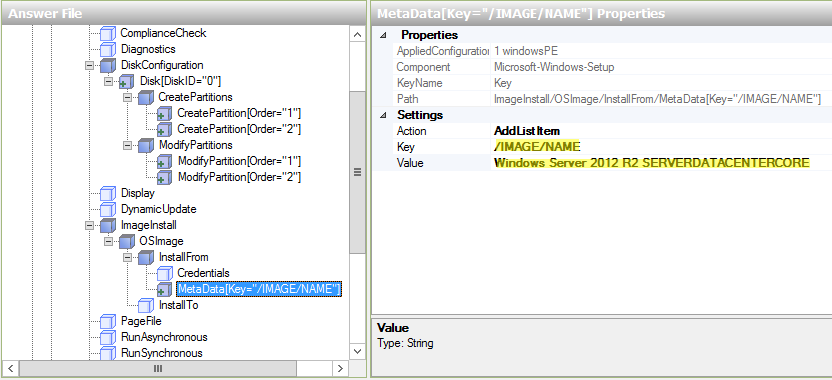Collapse the ImageInstall node

click(x=89, y=226)
